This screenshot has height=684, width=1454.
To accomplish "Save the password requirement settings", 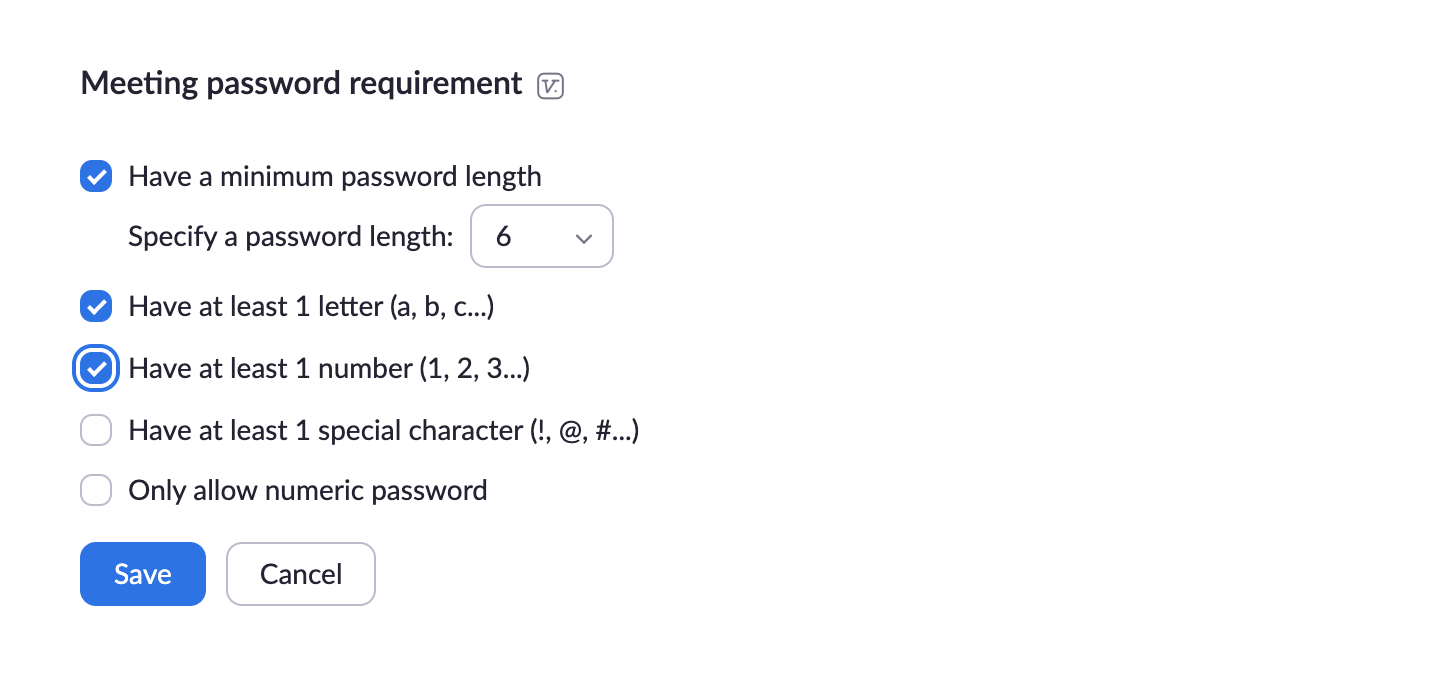I will [x=143, y=574].
